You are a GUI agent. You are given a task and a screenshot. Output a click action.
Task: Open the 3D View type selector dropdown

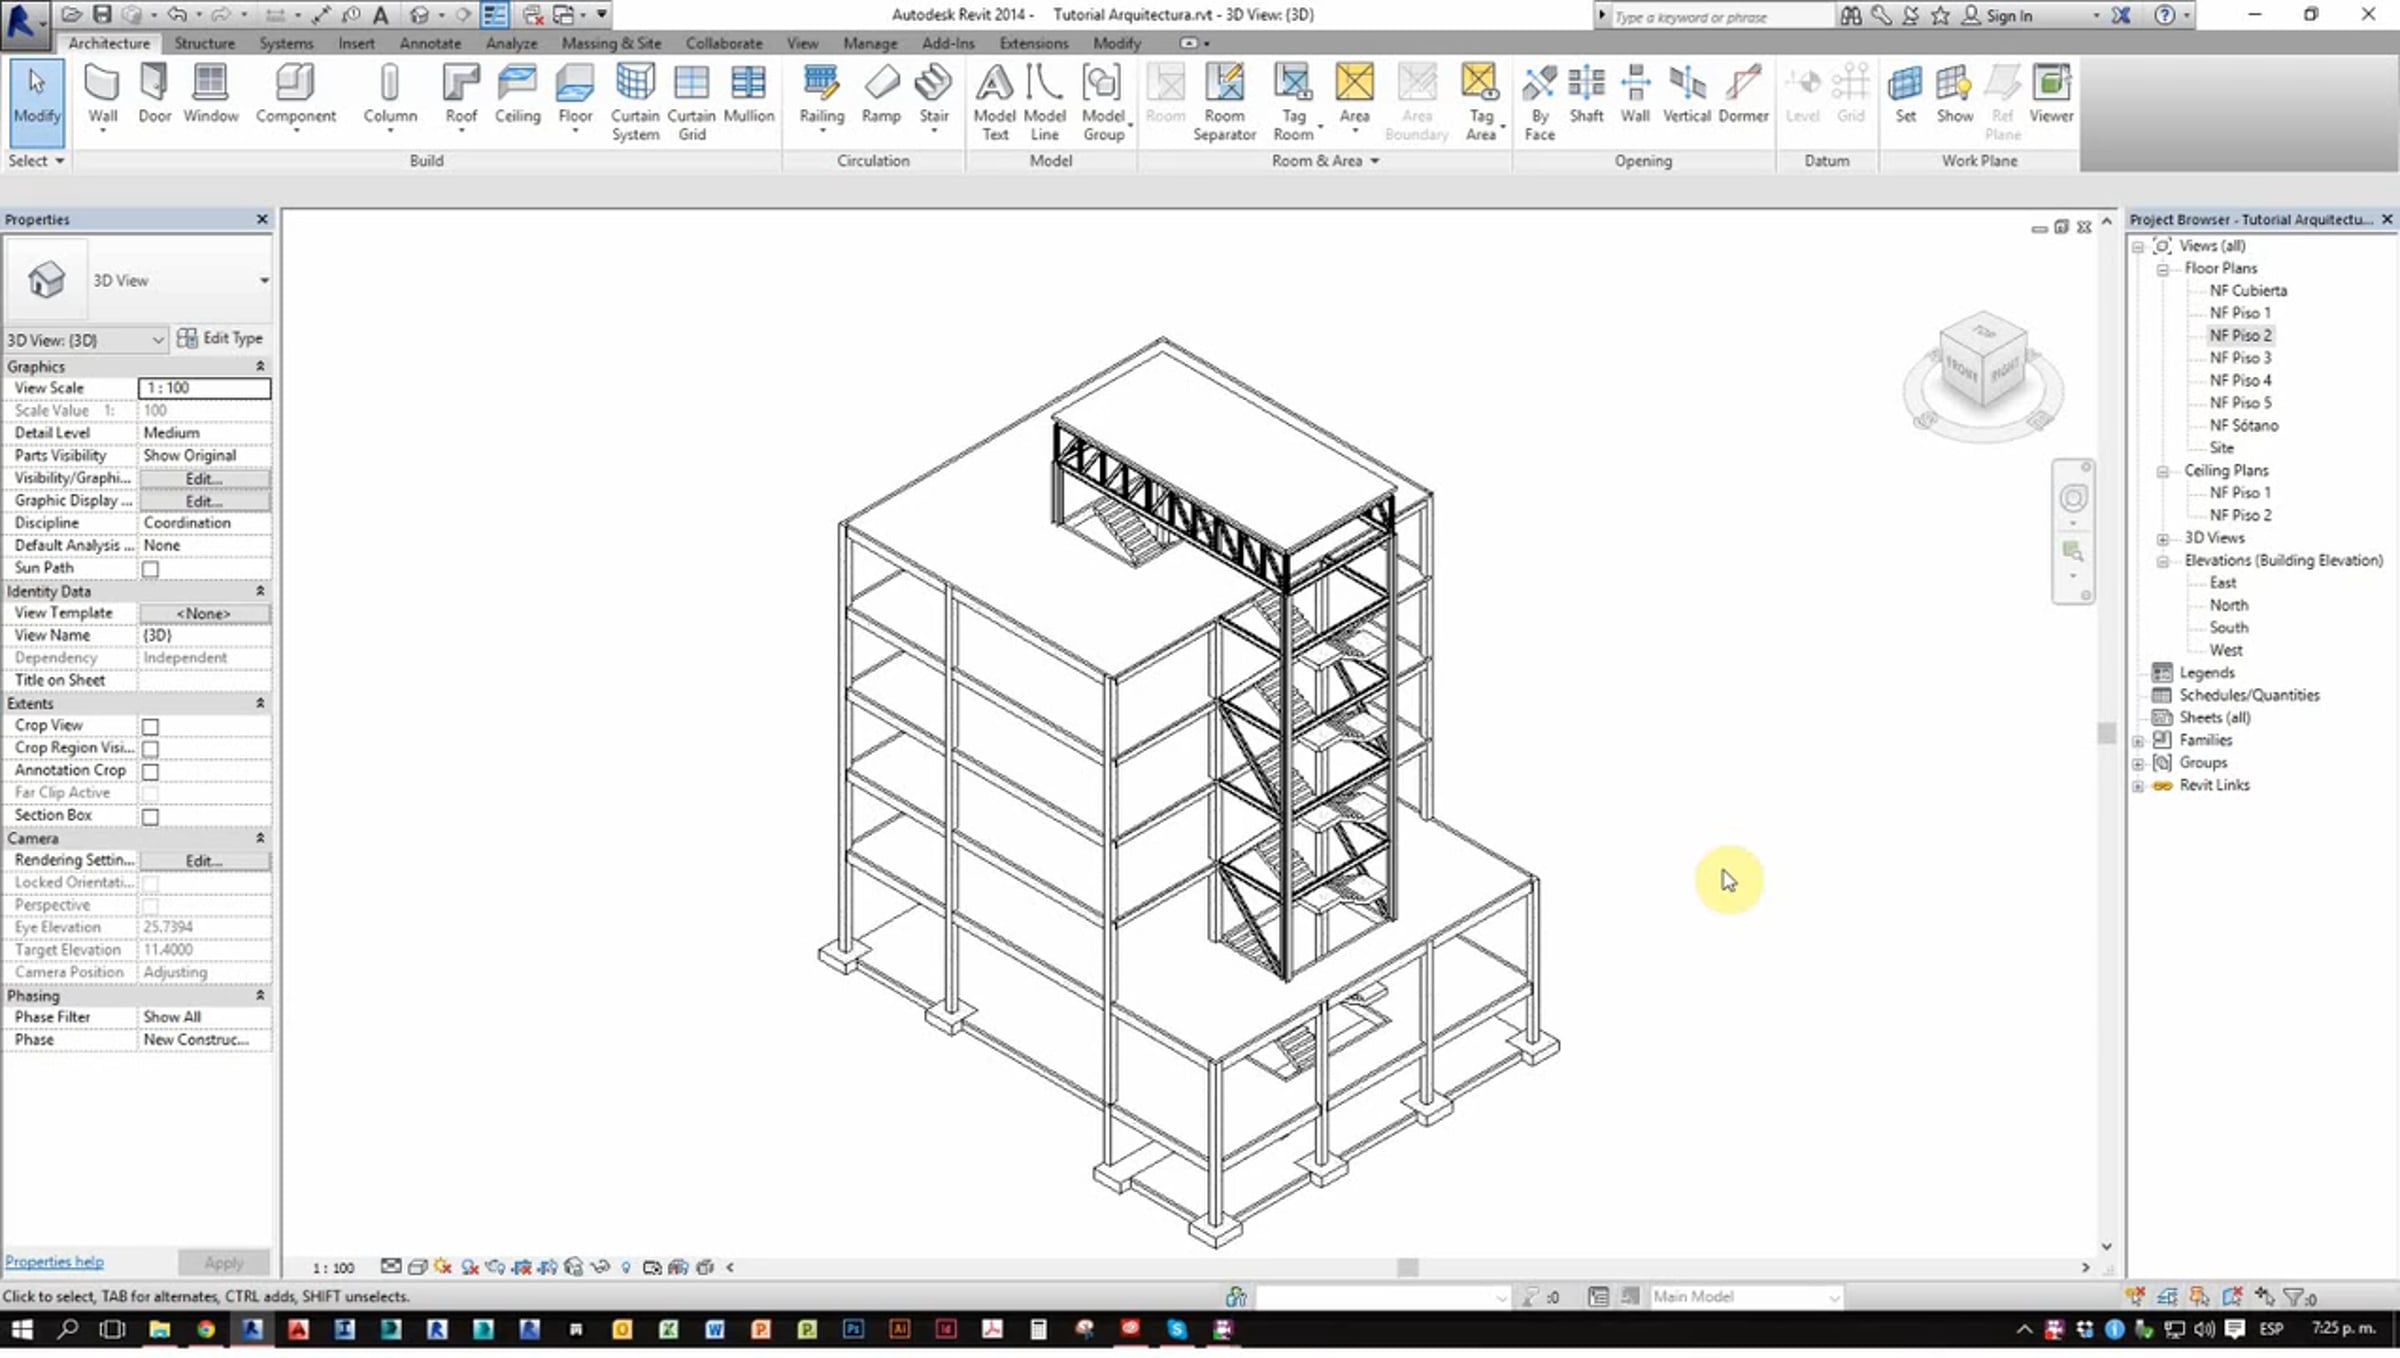pyautogui.click(x=264, y=281)
